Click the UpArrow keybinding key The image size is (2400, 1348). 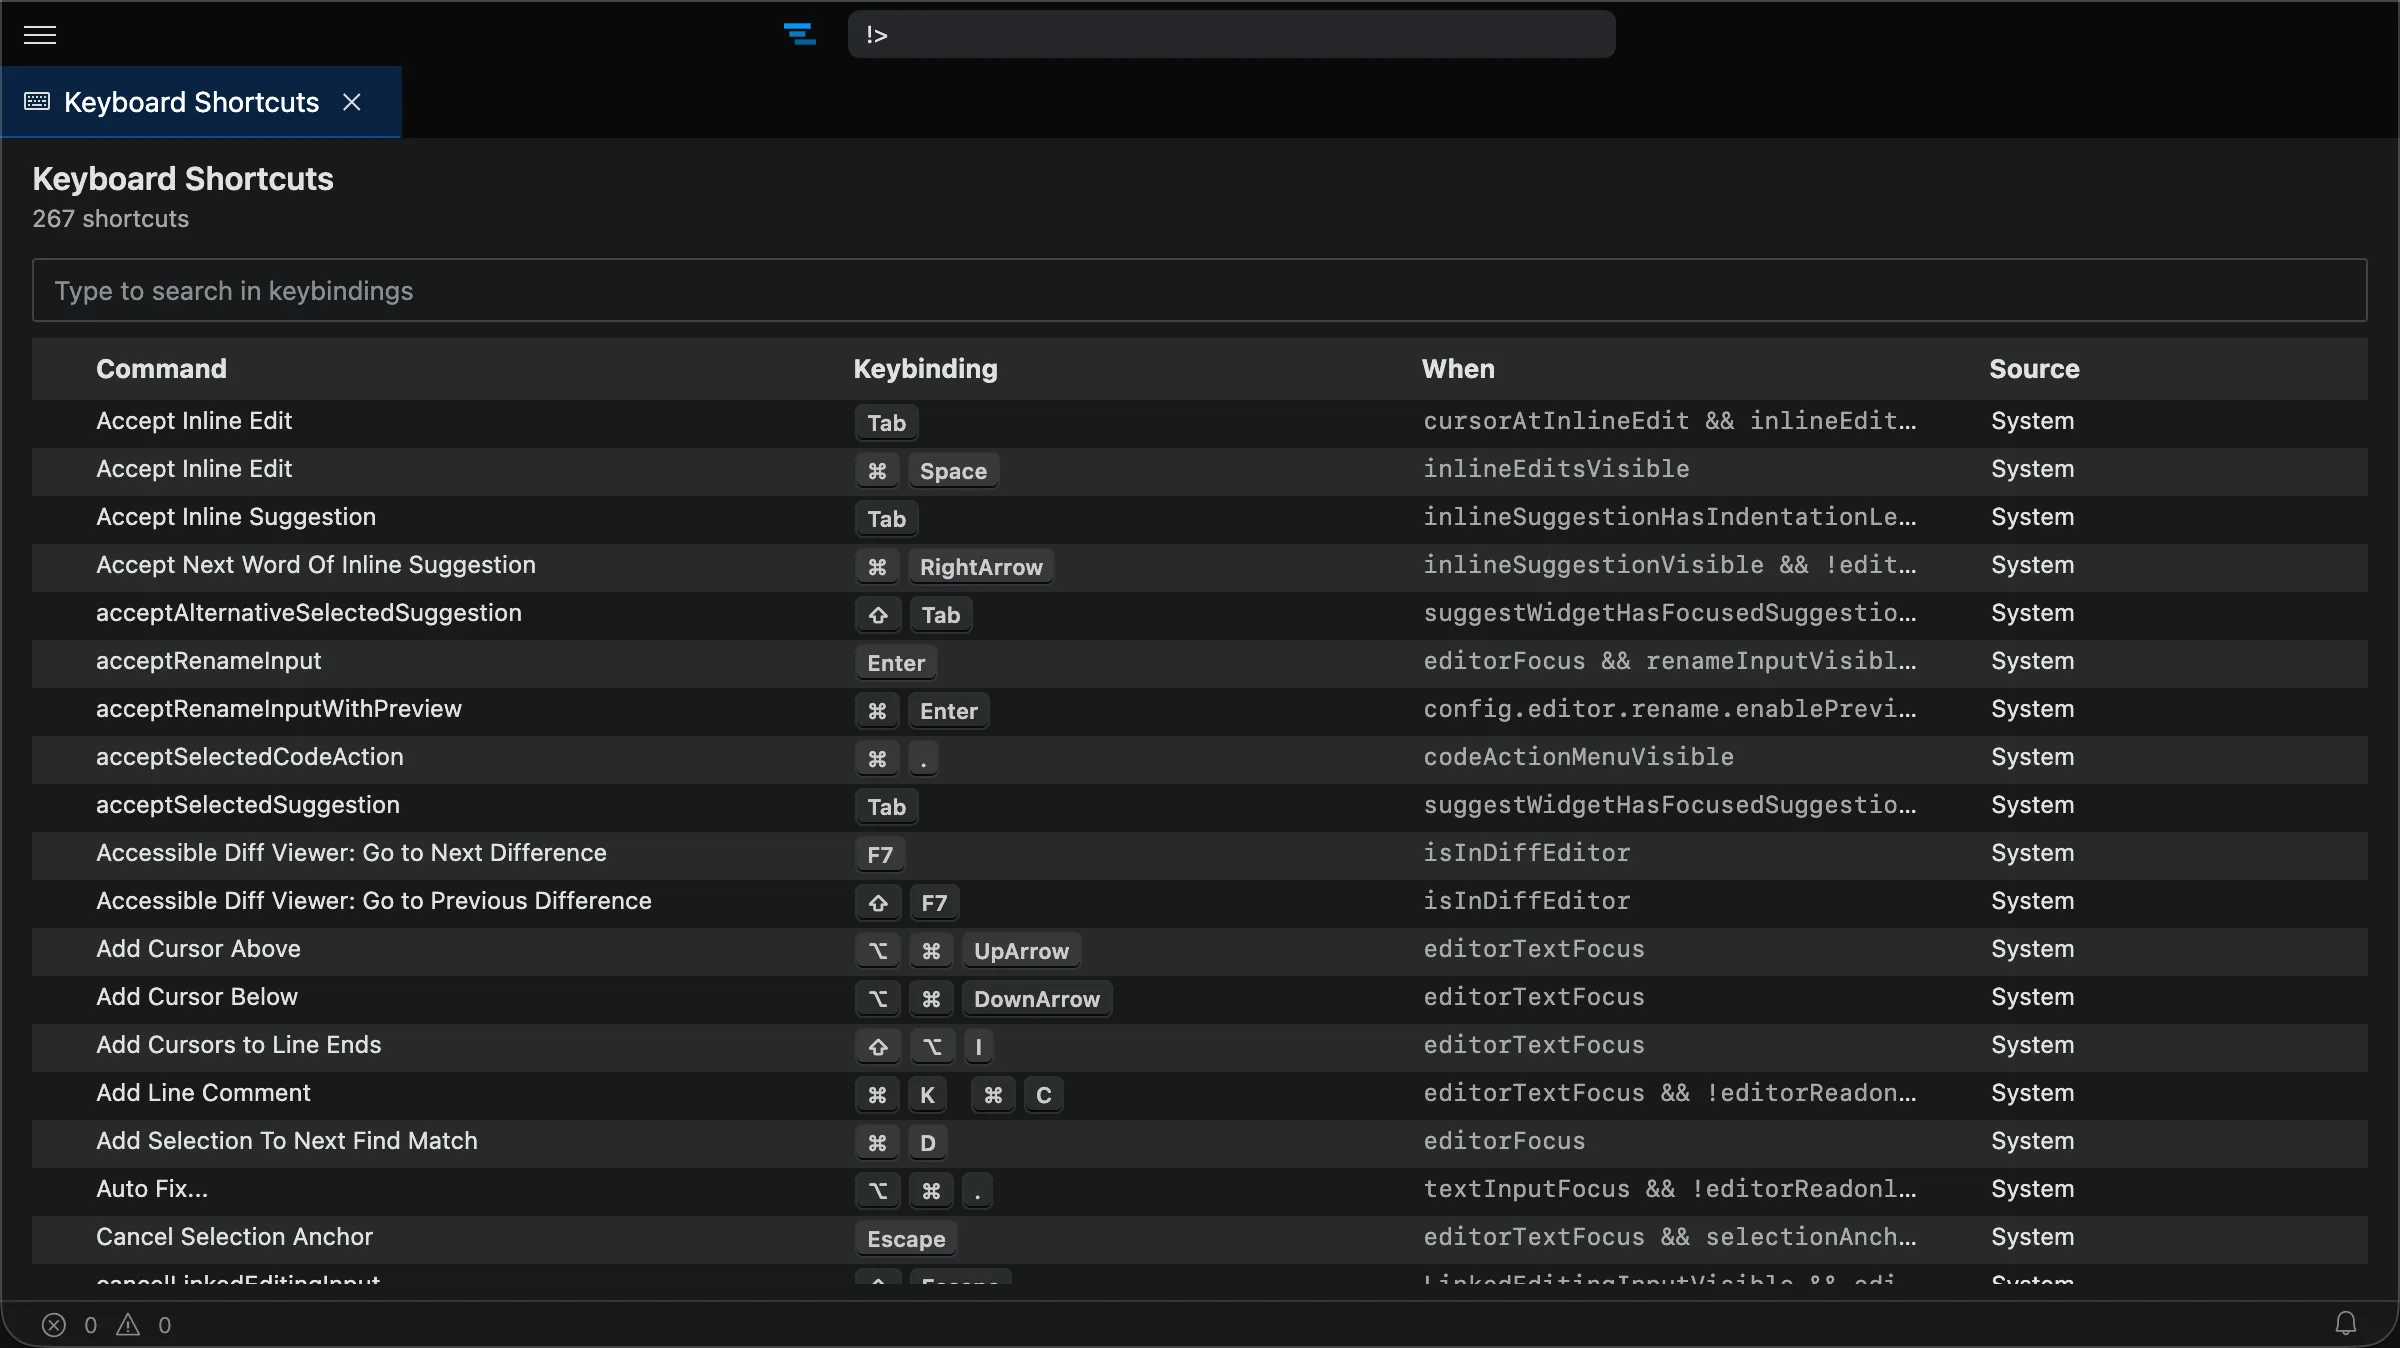click(x=1021, y=951)
